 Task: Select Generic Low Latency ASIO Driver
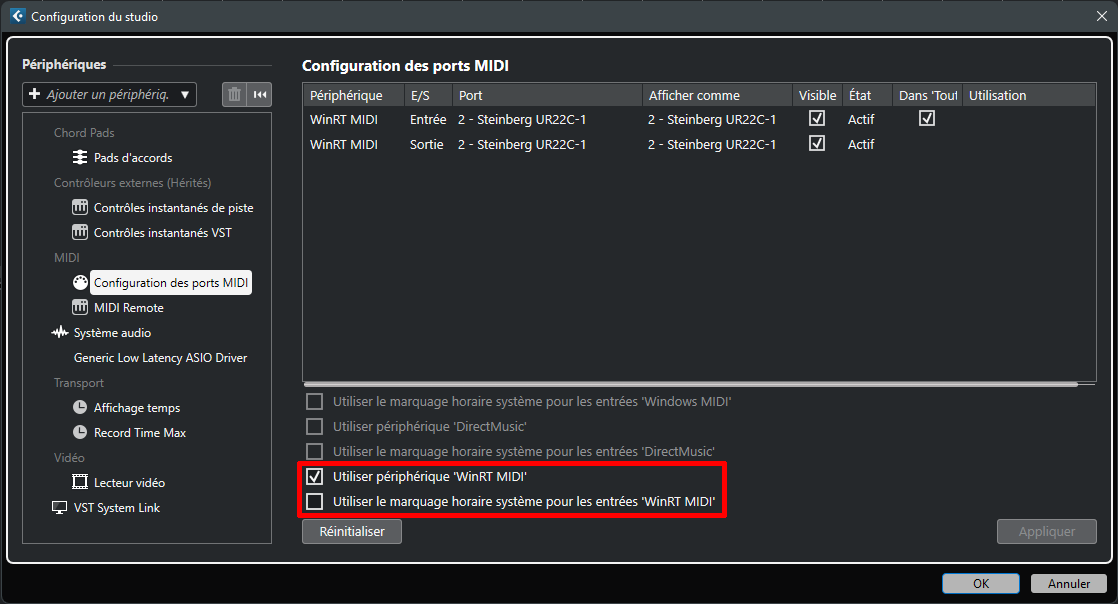coord(160,358)
